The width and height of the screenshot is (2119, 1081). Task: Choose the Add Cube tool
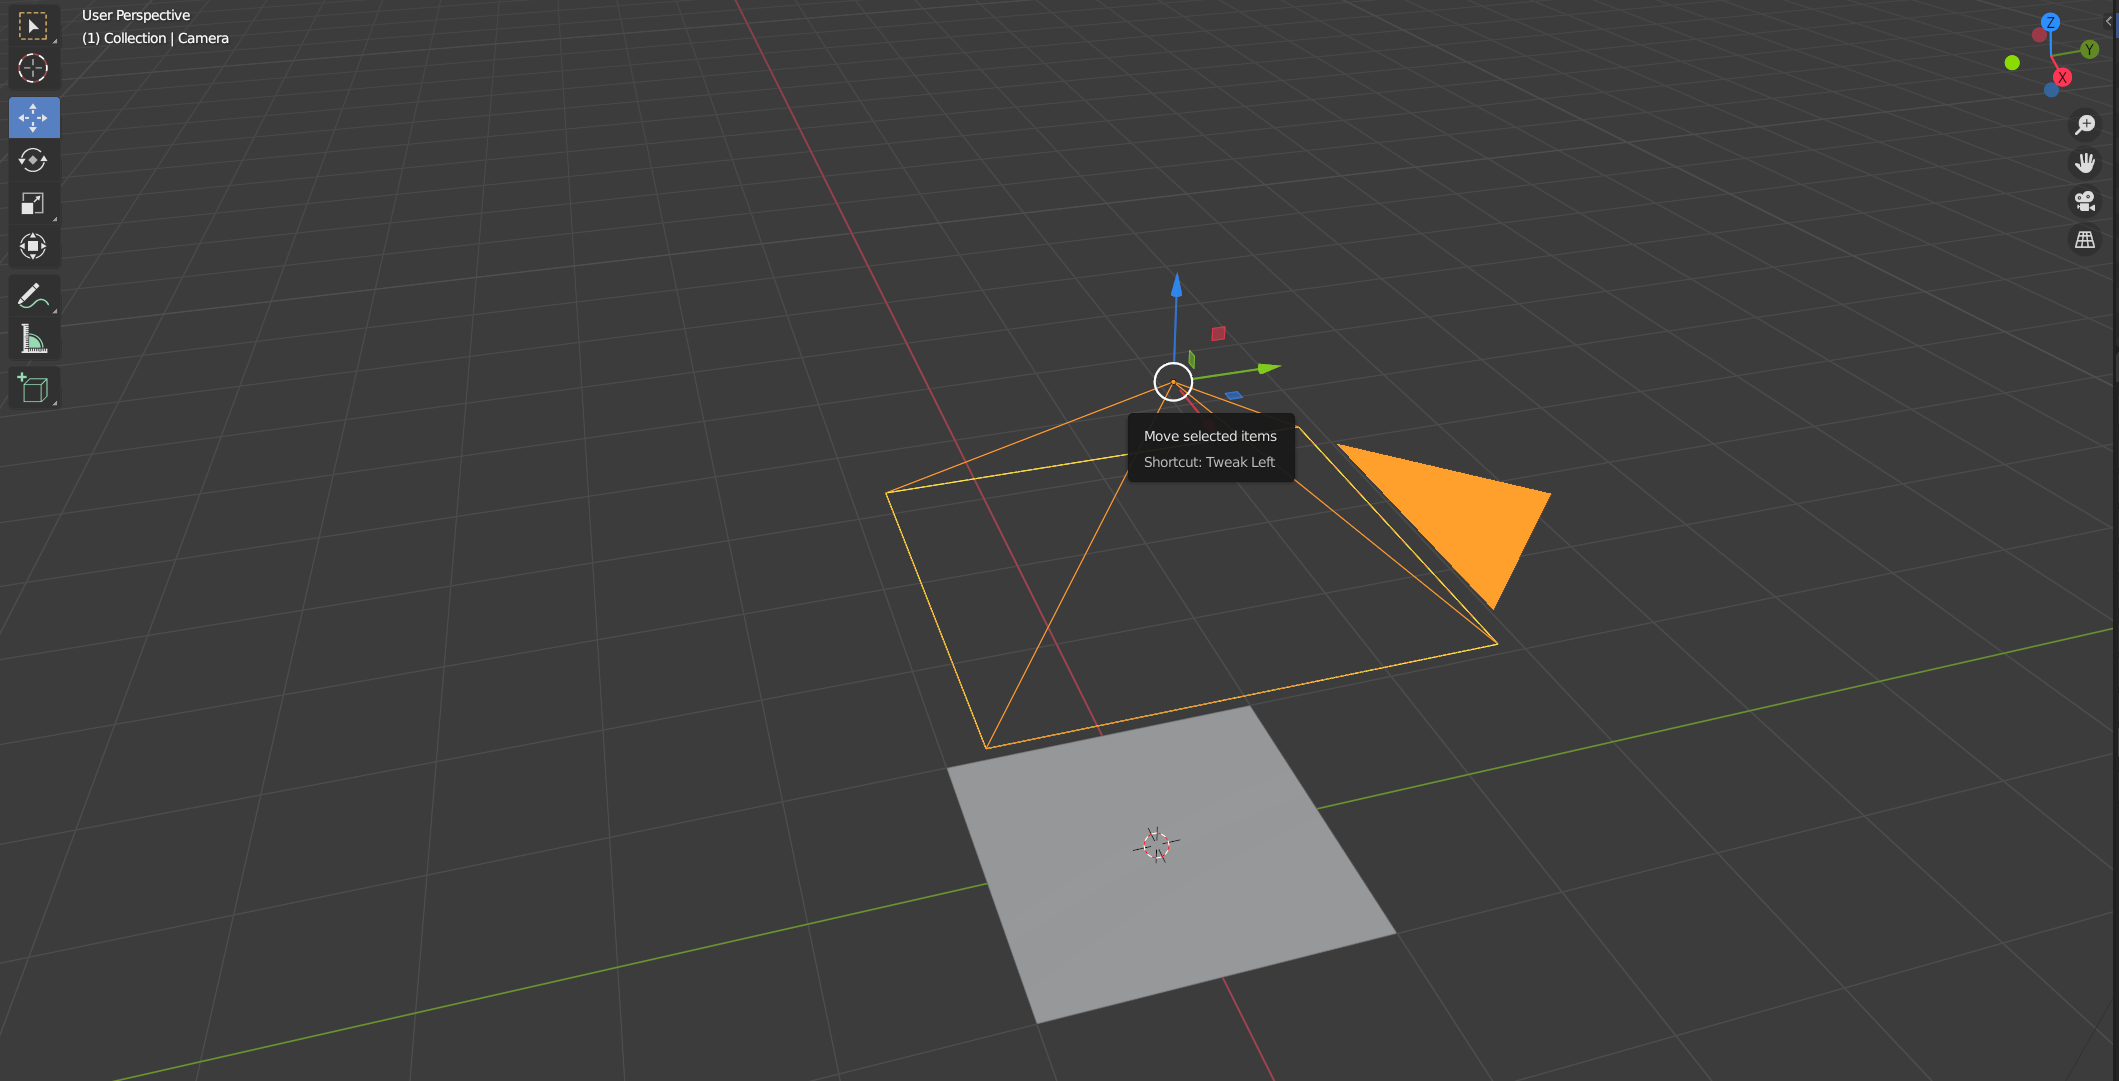33,388
